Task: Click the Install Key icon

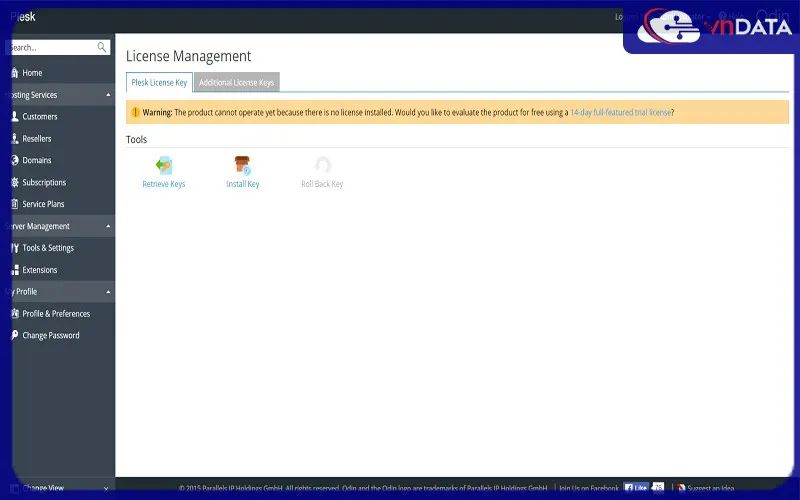Action: tap(242, 165)
